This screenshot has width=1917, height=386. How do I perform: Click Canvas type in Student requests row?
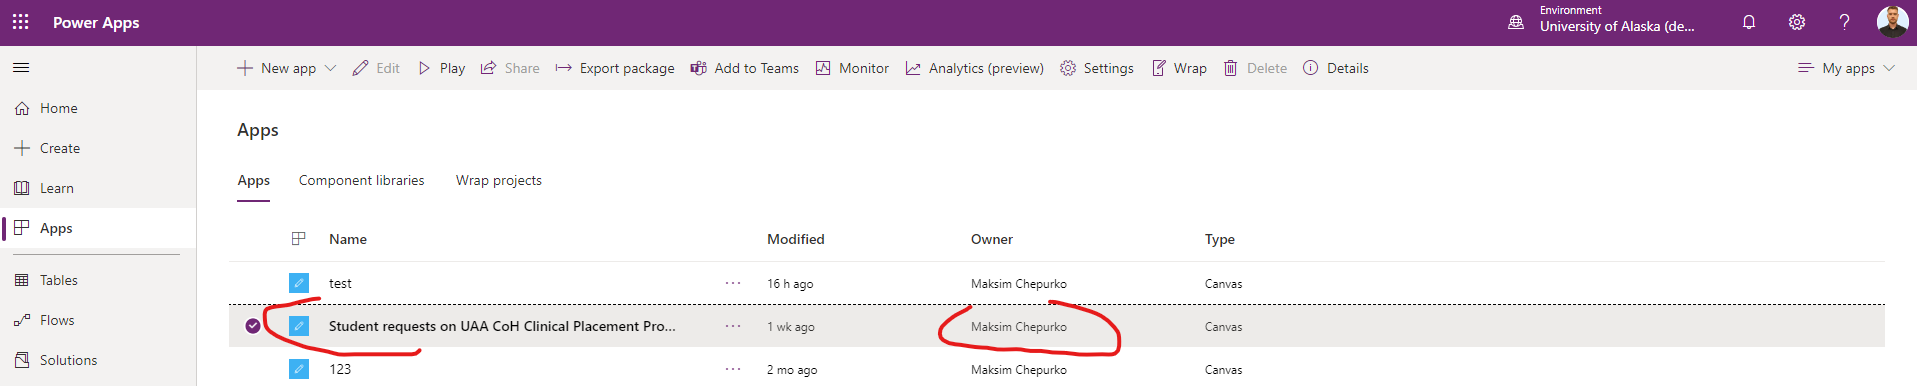coord(1224,327)
